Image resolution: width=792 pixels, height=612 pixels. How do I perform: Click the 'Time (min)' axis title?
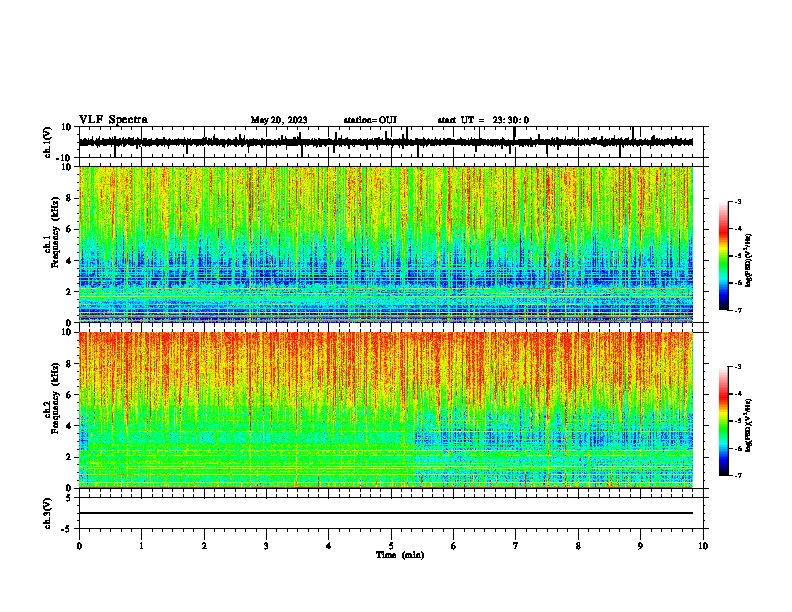click(x=400, y=555)
